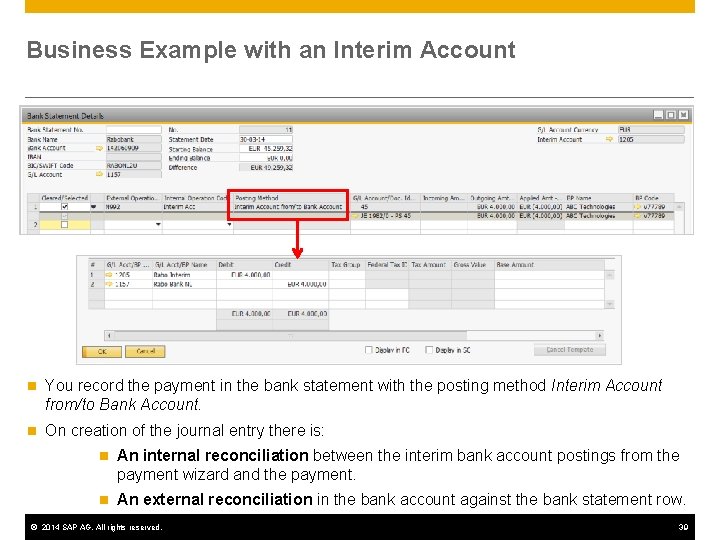Viewport: 720px width, 540px height.
Task: Click the Difference value field
Action: coord(265,168)
